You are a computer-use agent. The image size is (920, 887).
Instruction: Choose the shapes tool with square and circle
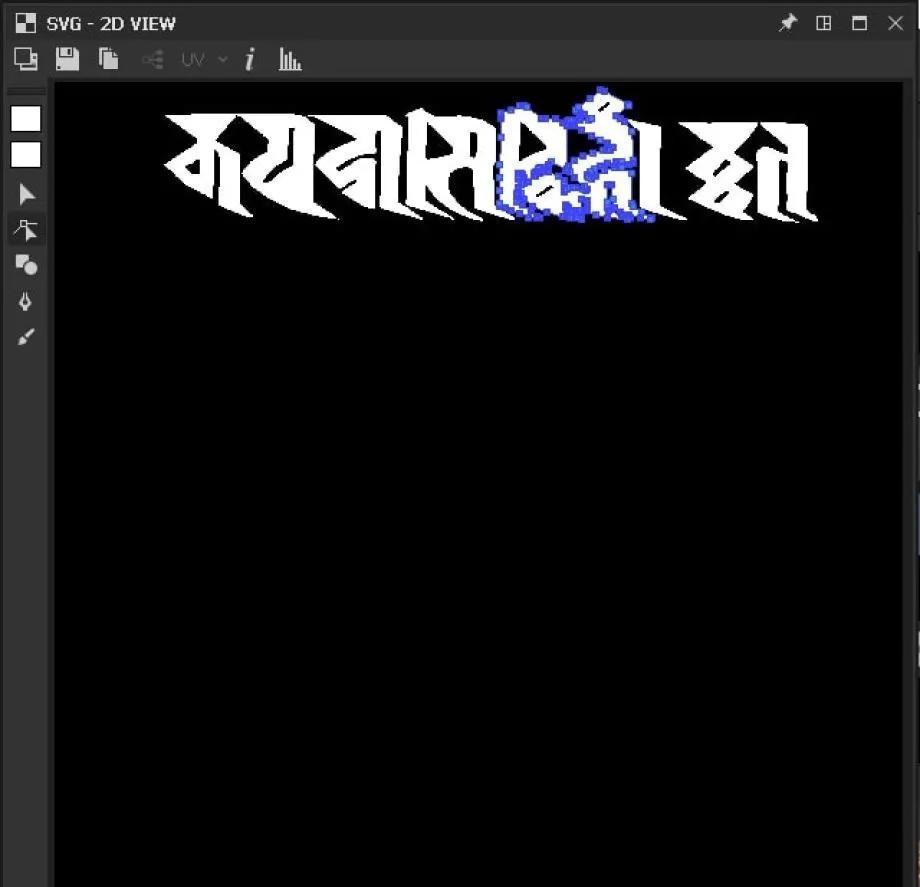click(x=26, y=265)
